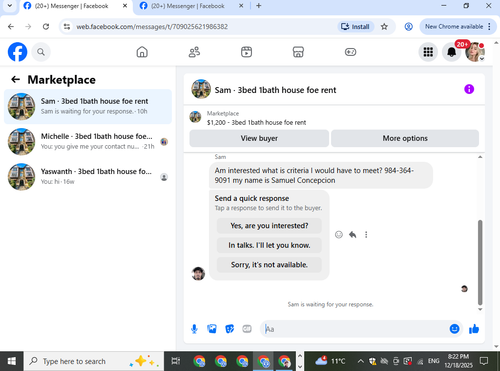This screenshot has width=500, height=371.
Task: Open the Friends icon in top navigation
Action: 194,52
